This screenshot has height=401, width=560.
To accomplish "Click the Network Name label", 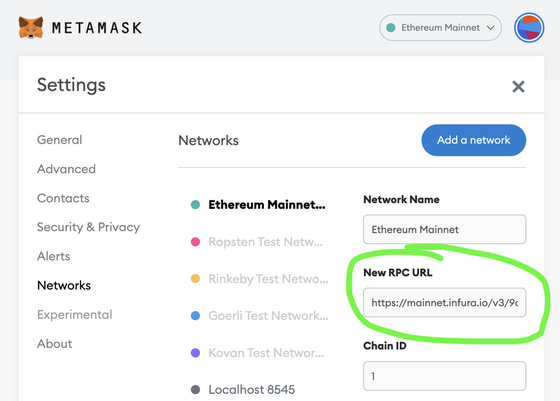I will point(401,199).
